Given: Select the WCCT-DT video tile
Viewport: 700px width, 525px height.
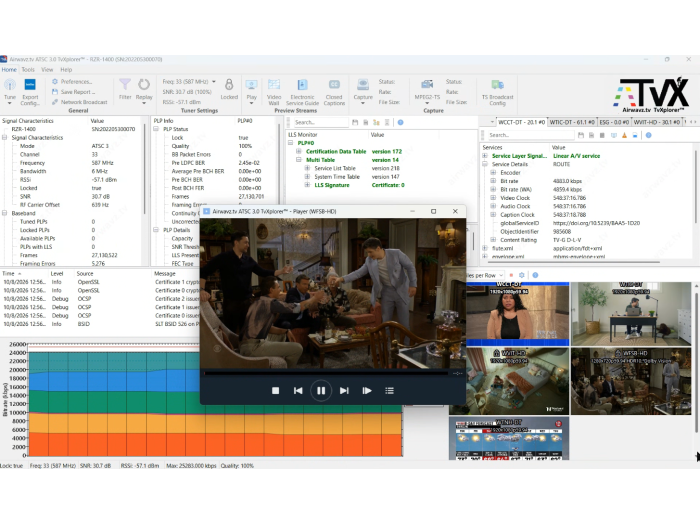Looking at the screenshot, I should (517, 314).
